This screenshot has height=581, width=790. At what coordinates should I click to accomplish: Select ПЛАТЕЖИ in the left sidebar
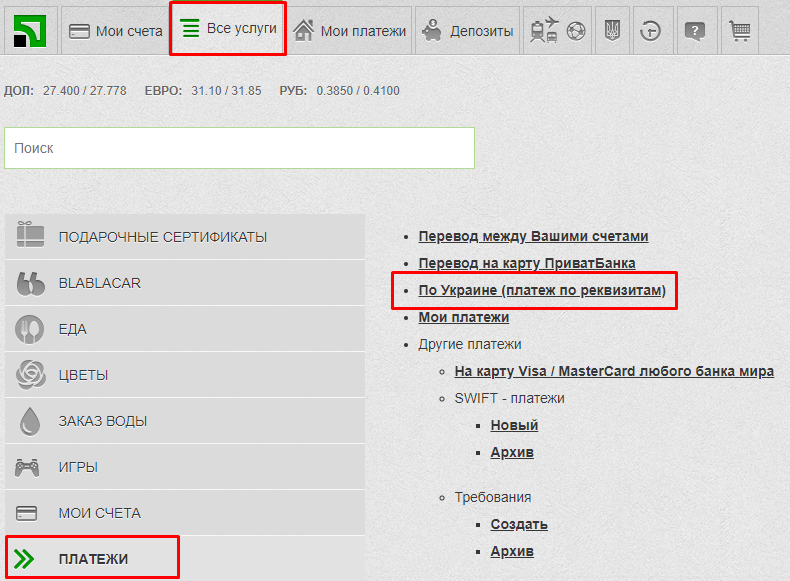pyautogui.click(x=93, y=559)
